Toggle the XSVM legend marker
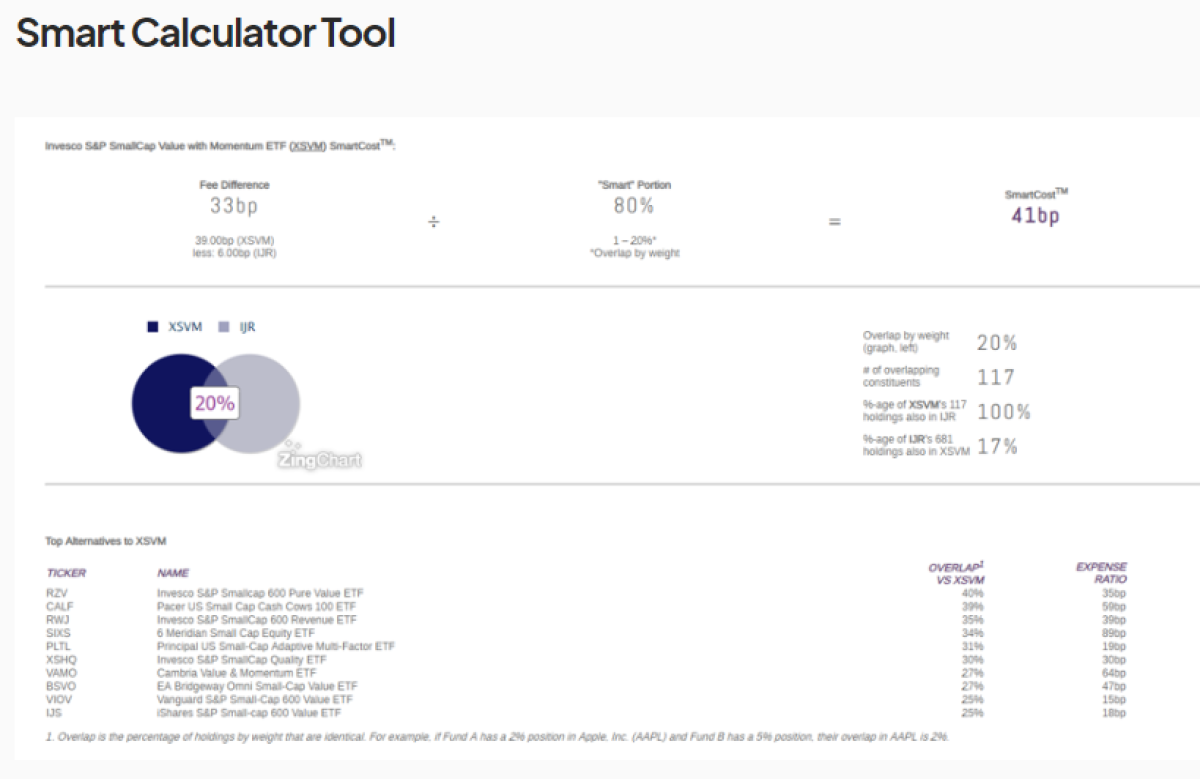The width and height of the screenshot is (1200, 779). (153, 327)
